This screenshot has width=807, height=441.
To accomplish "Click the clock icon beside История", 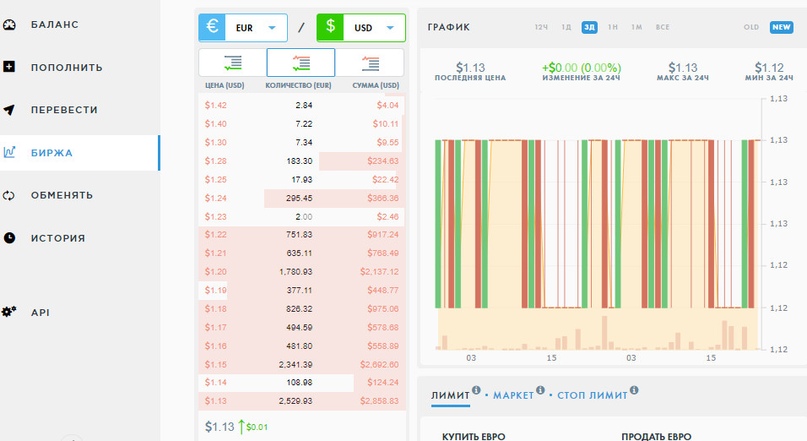I will (9, 238).
